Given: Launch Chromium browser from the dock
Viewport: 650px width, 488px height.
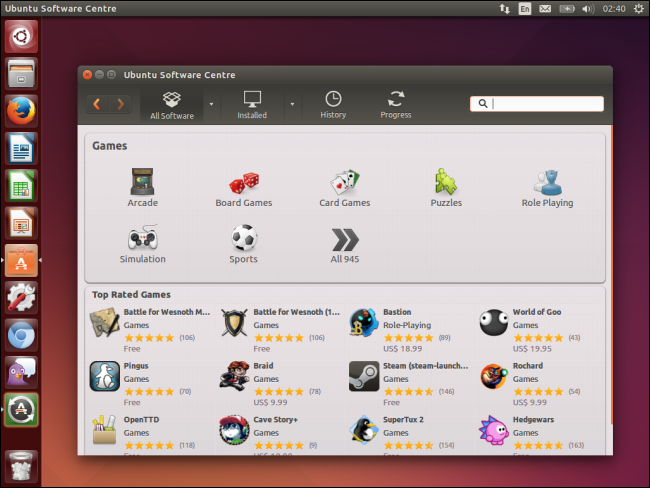Looking at the screenshot, I should [x=21, y=335].
